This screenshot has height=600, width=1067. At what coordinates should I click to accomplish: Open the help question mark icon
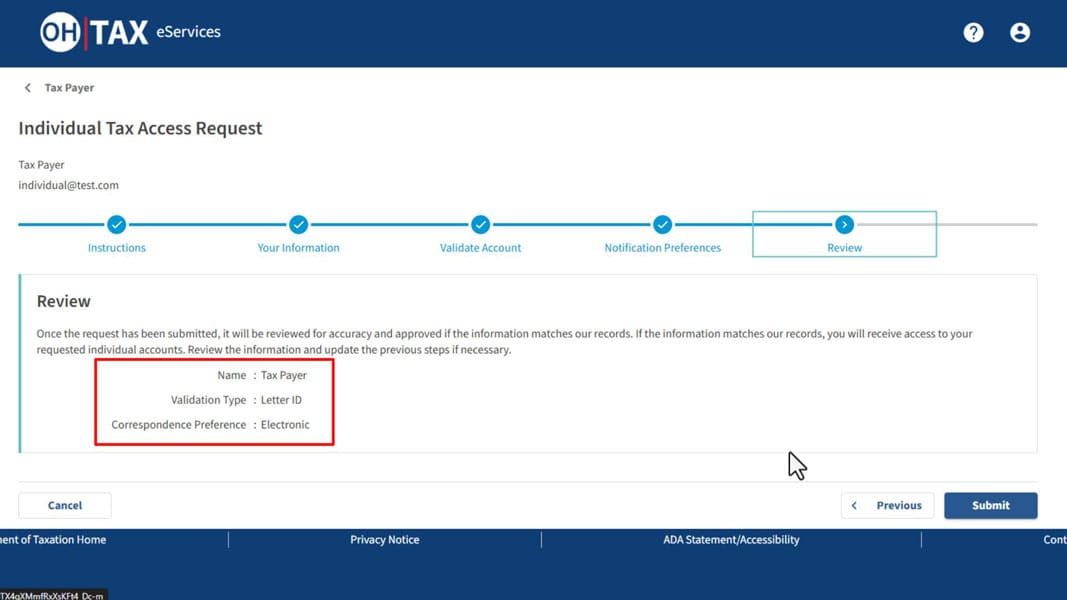pos(973,33)
